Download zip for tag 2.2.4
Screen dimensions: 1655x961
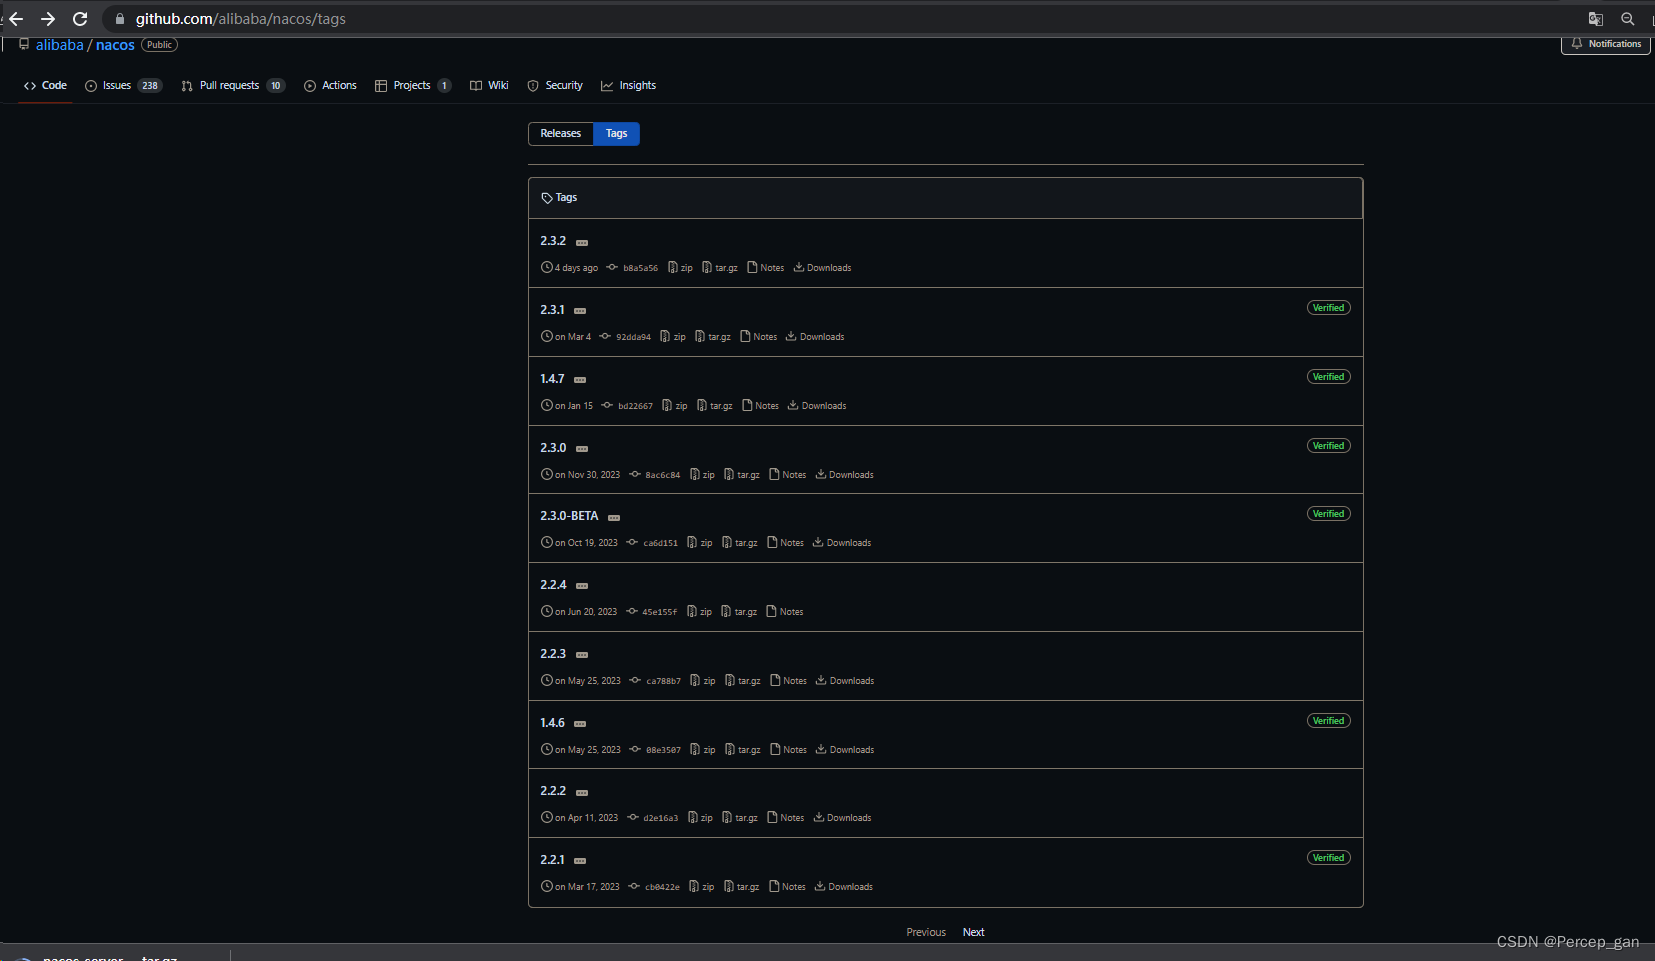point(699,612)
